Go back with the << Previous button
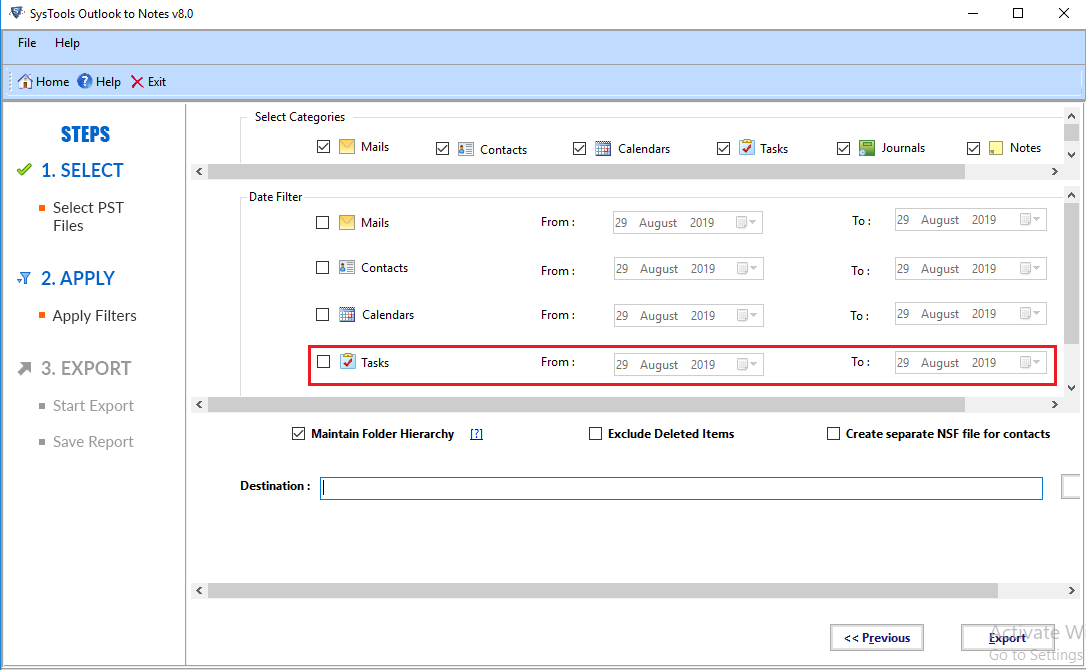1086x670 pixels. [x=877, y=637]
